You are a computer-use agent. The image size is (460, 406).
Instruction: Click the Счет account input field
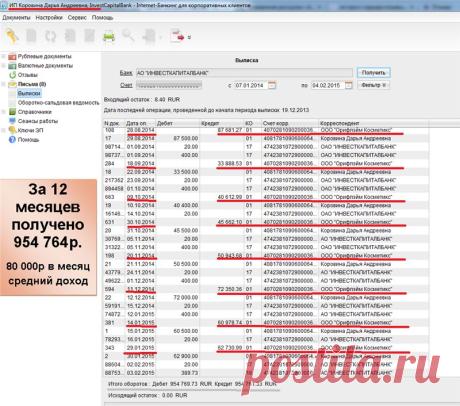coord(169,85)
